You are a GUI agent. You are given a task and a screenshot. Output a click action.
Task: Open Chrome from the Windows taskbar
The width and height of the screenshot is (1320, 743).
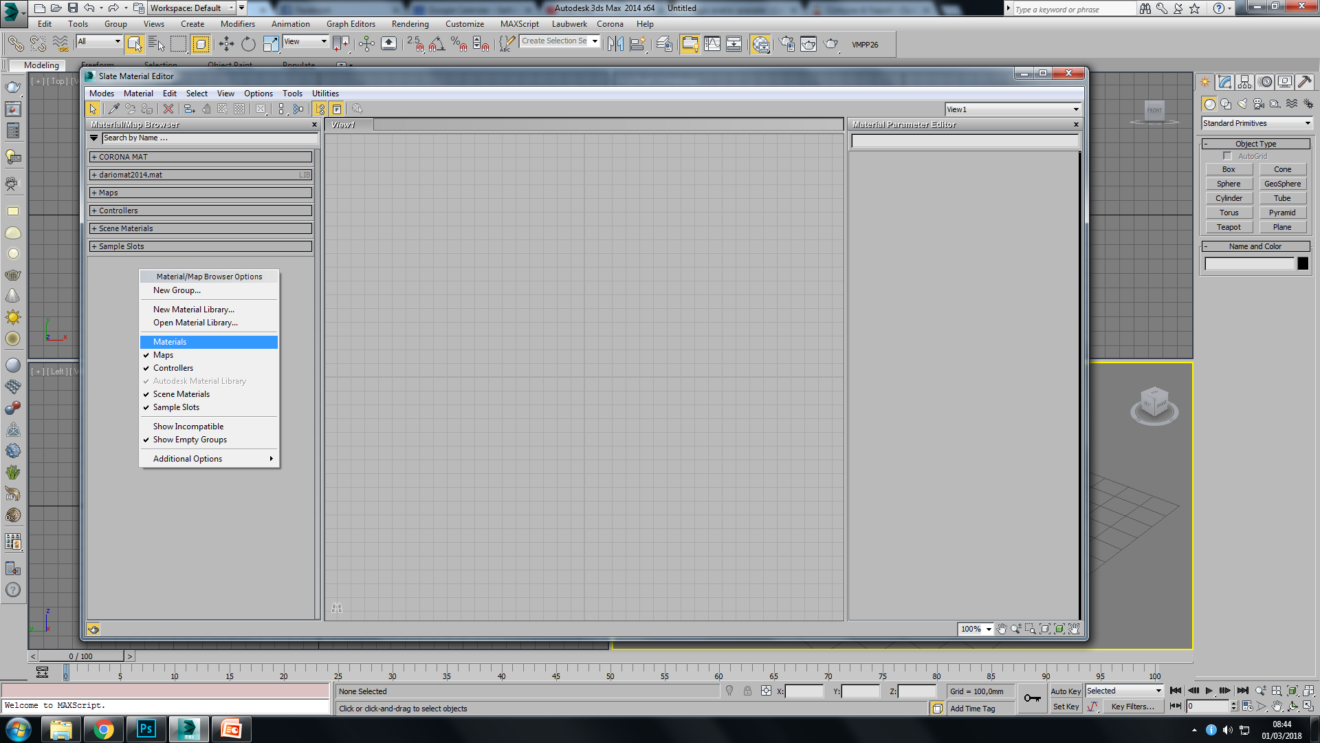coord(103,729)
